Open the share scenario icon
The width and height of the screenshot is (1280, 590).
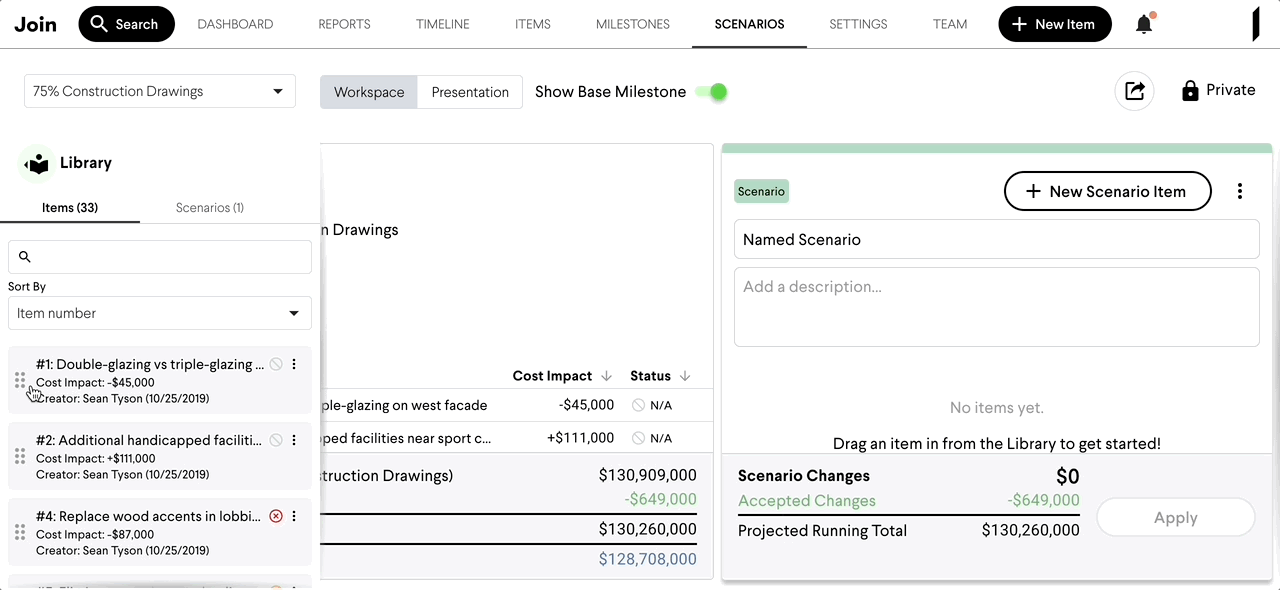(x=1134, y=90)
